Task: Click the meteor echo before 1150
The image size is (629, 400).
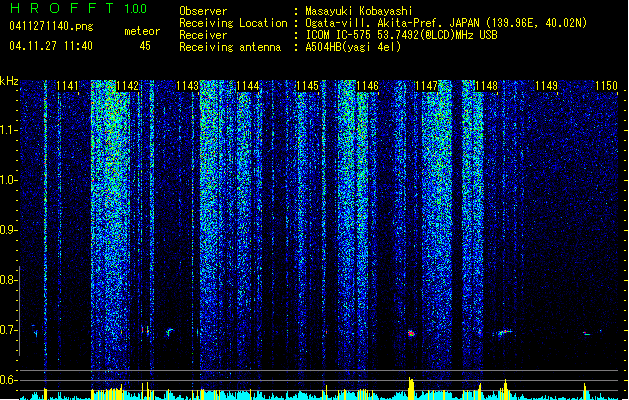Action: point(587,333)
